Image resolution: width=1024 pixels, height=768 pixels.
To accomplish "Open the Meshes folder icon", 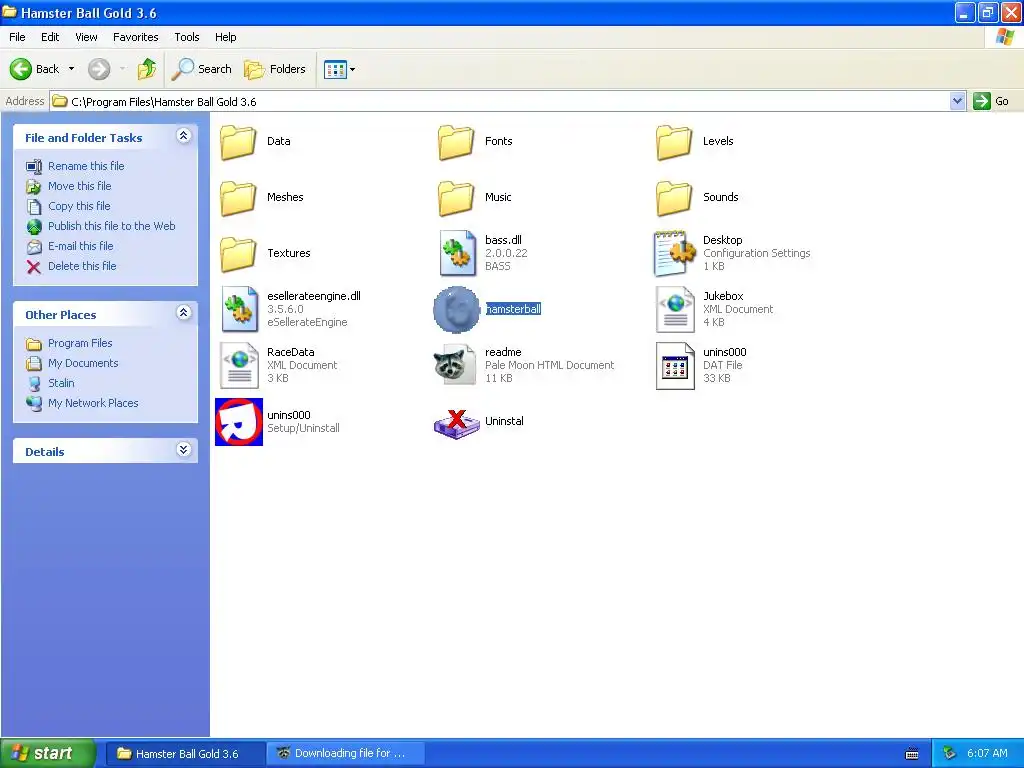I will 238,198.
